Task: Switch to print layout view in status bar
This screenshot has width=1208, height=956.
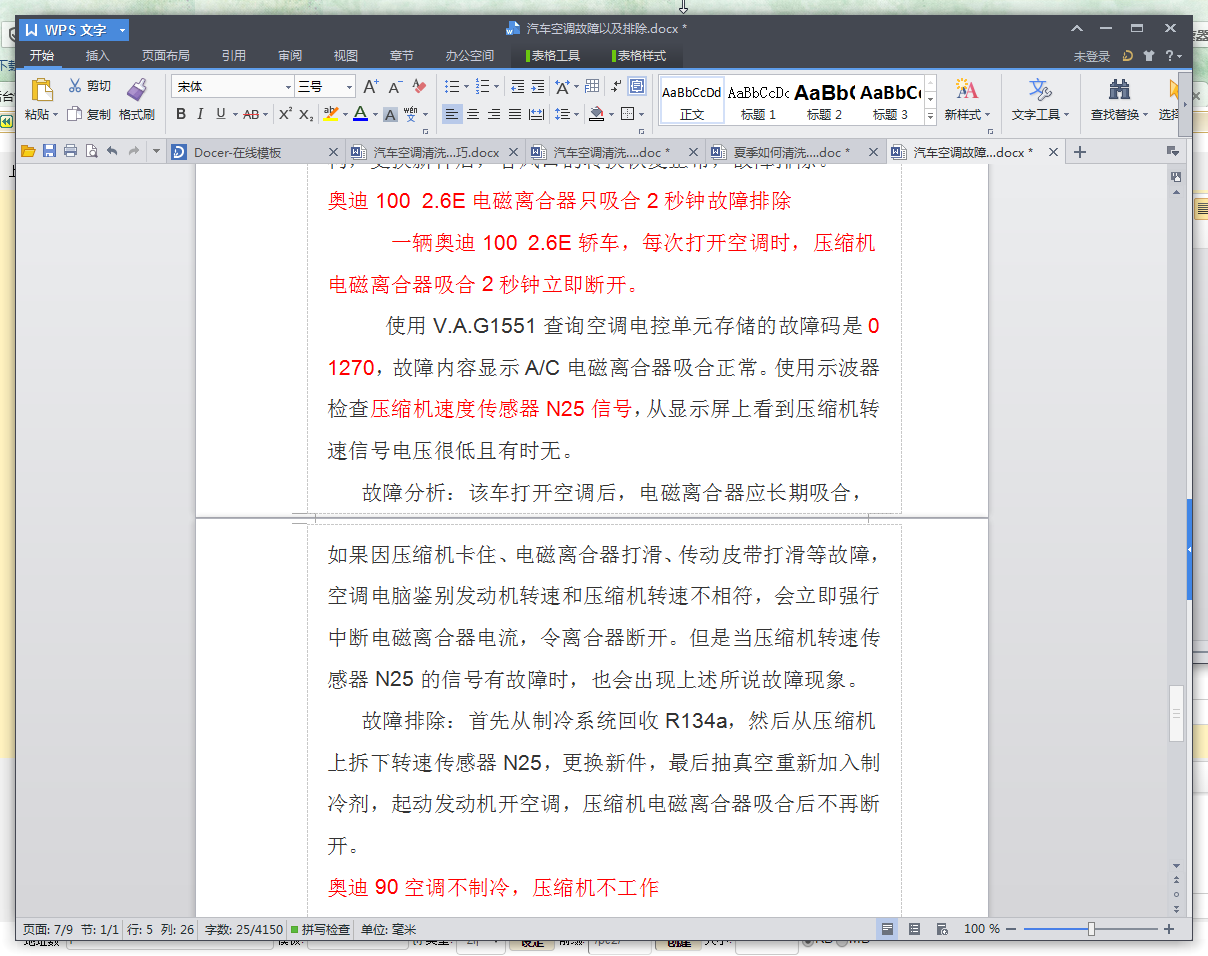Action: pos(888,929)
